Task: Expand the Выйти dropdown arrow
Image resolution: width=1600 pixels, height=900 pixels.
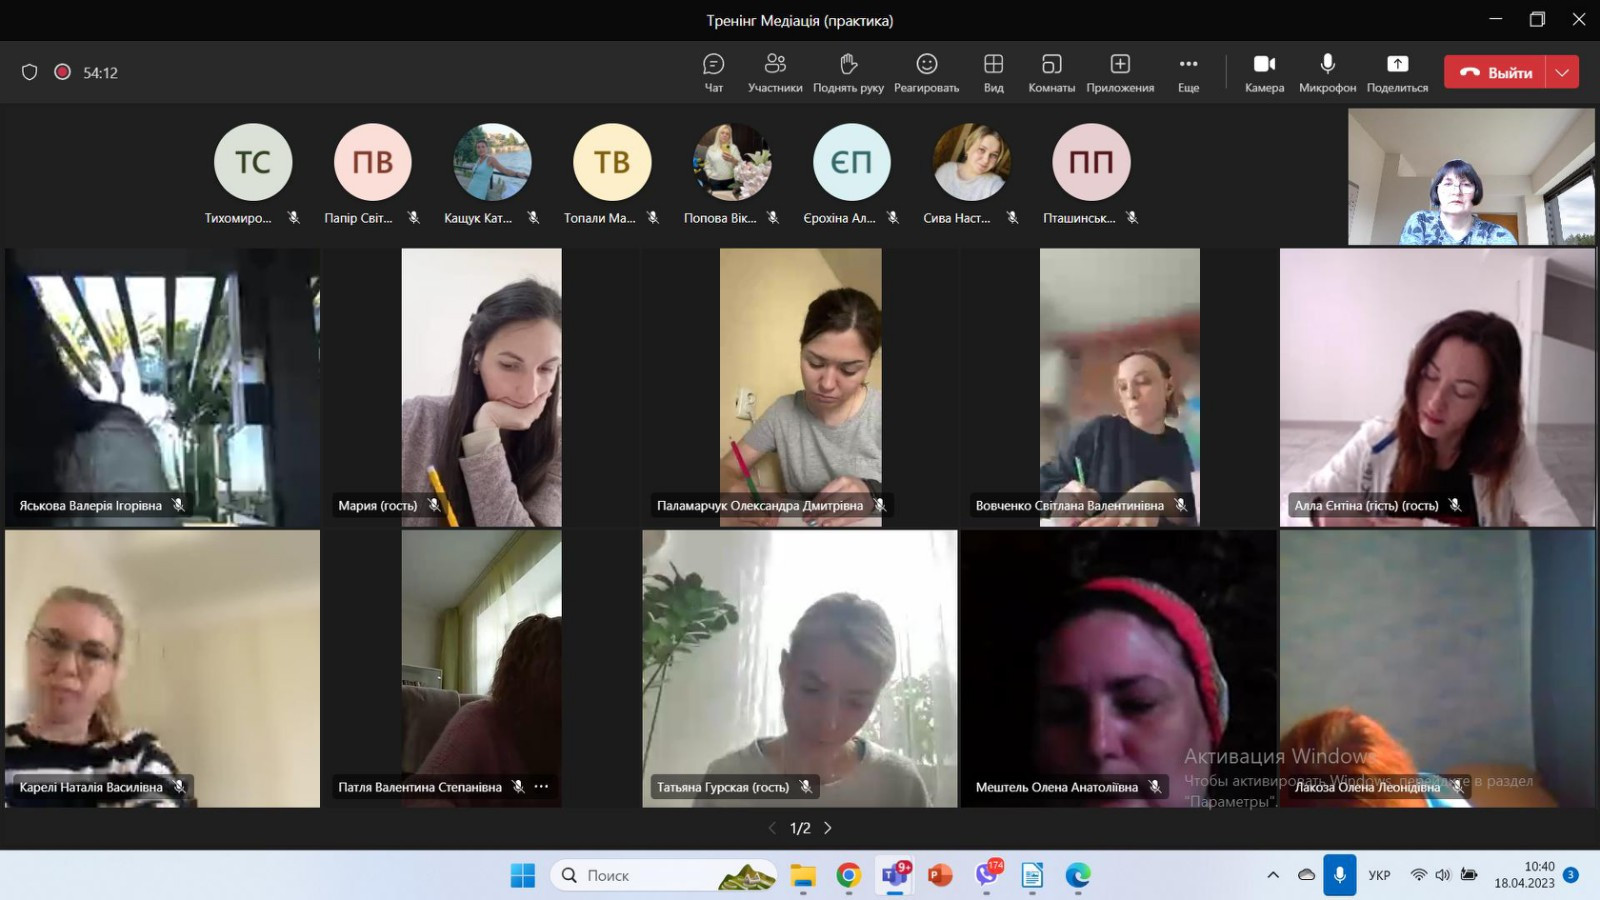Action: click(1562, 72)
